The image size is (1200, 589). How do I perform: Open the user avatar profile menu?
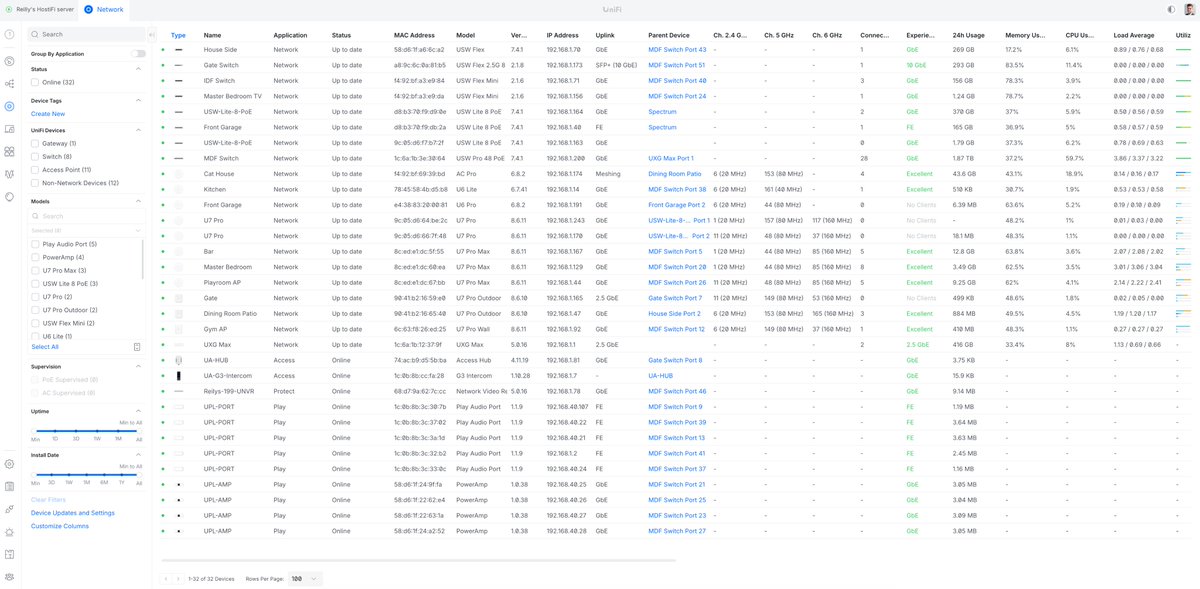1189,8
